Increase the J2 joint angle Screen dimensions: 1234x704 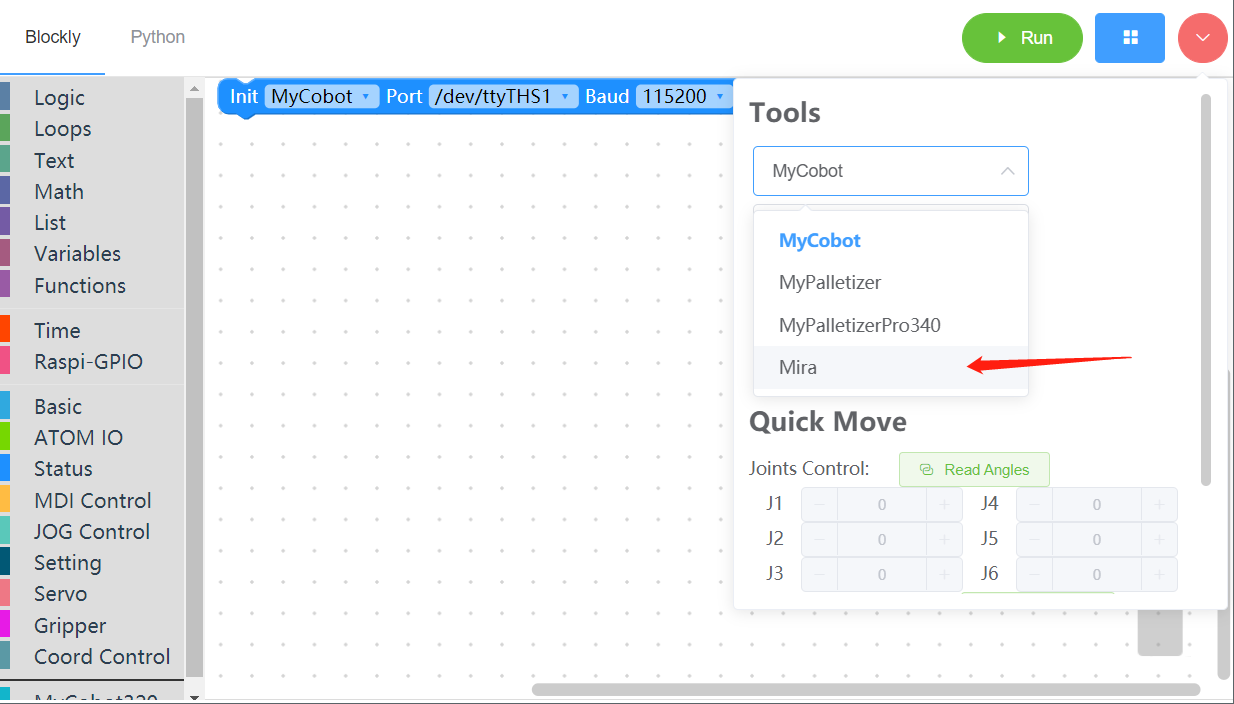pos(944,539)
